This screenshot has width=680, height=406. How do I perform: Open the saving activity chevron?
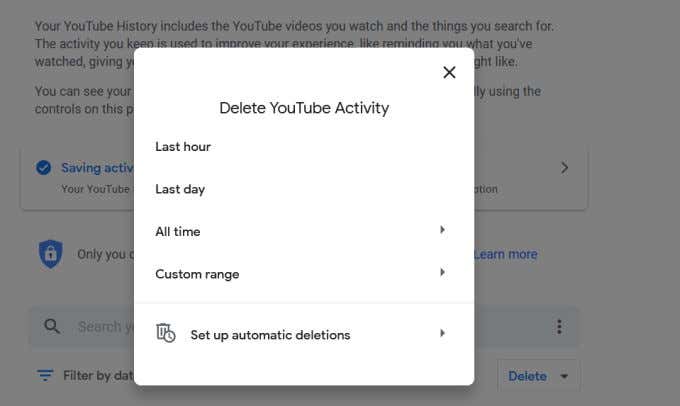[565, 168]
